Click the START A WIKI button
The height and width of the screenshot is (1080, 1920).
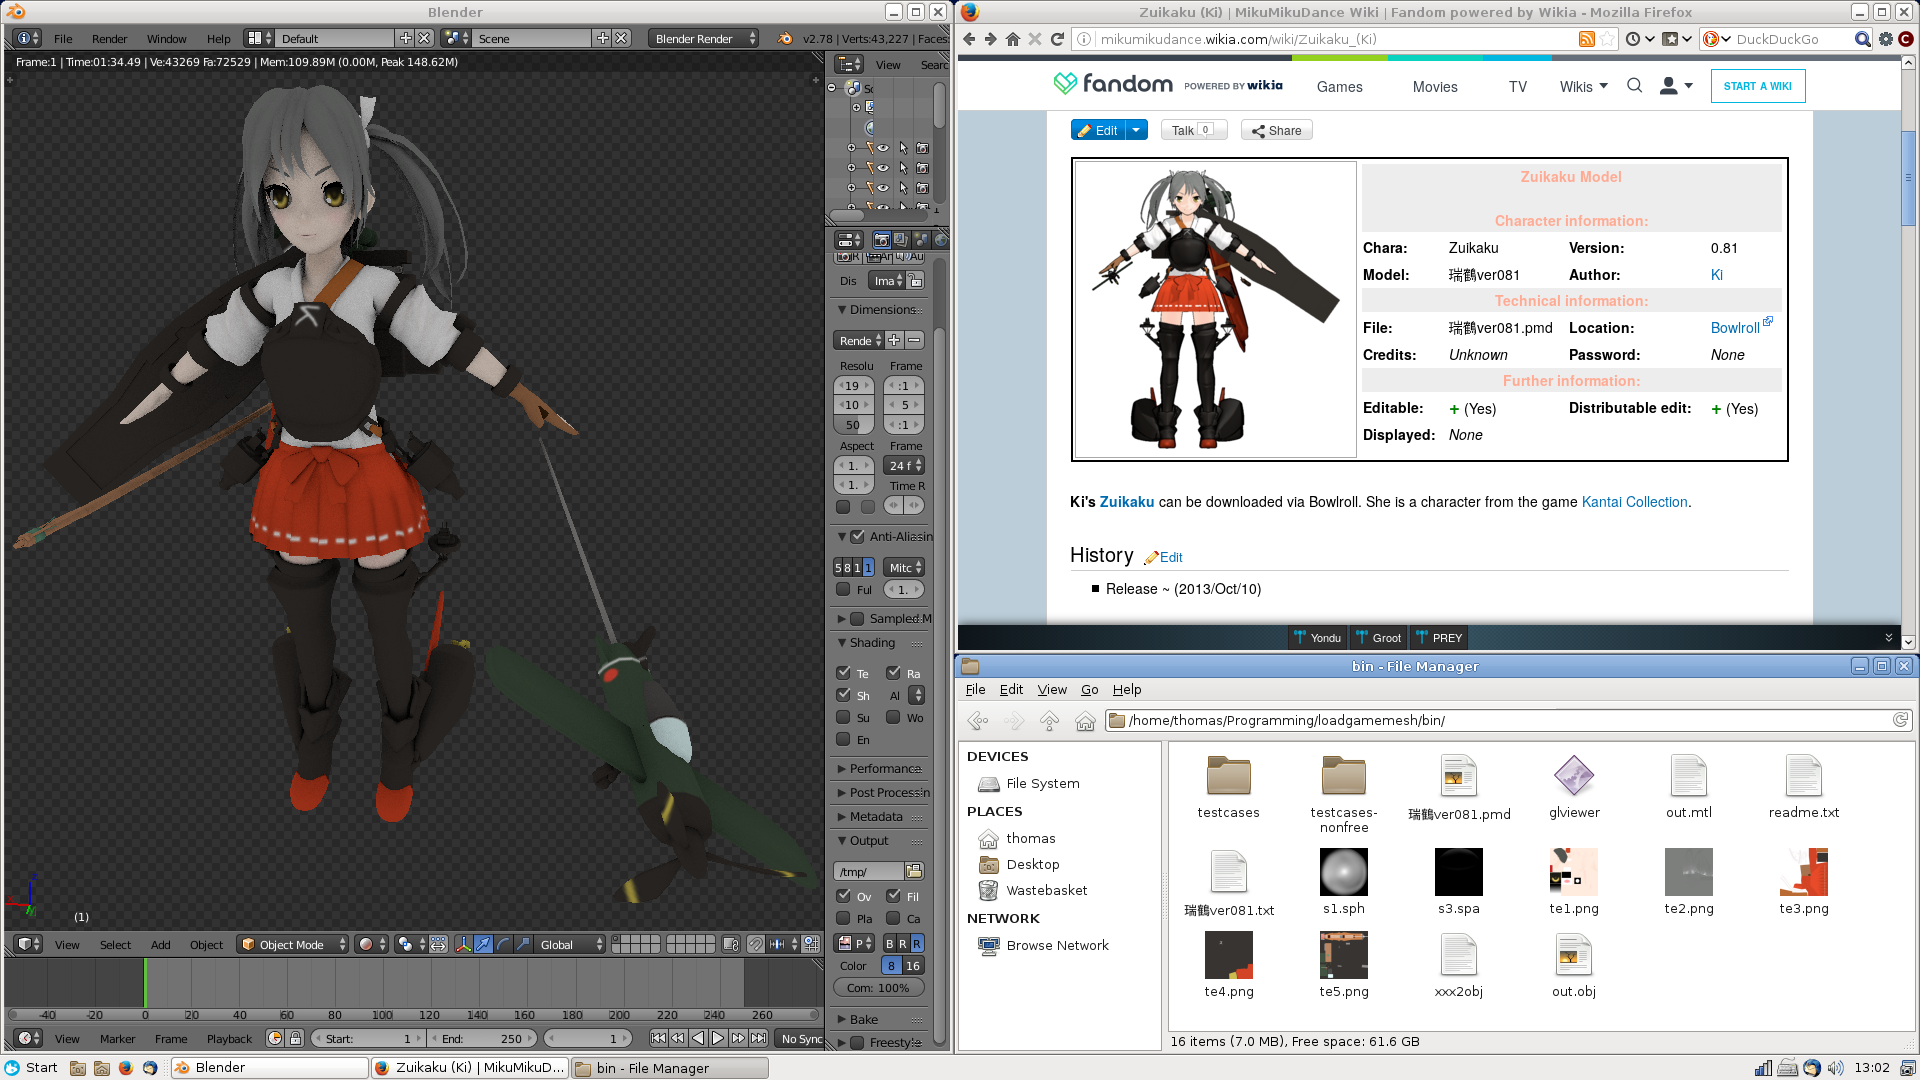pyautogui.click(x=1757, y=86)
